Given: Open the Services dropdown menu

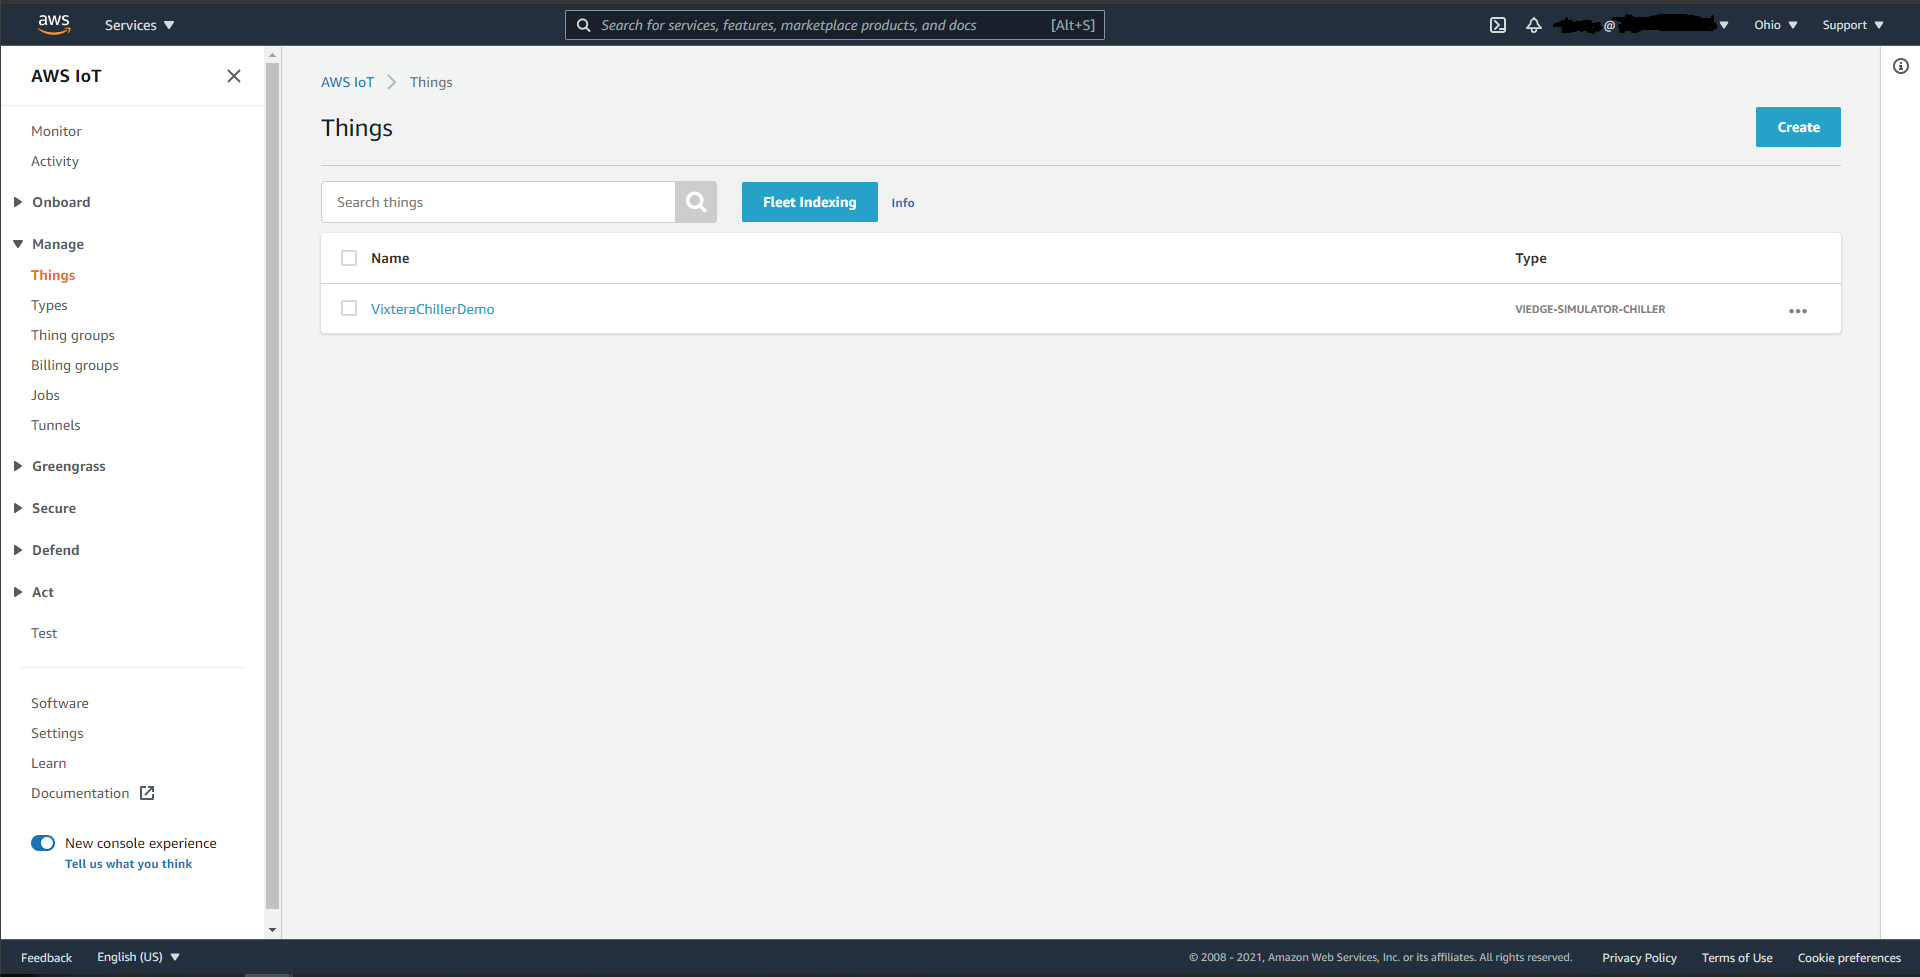Looking at the screenshot, I should (139, 25).
